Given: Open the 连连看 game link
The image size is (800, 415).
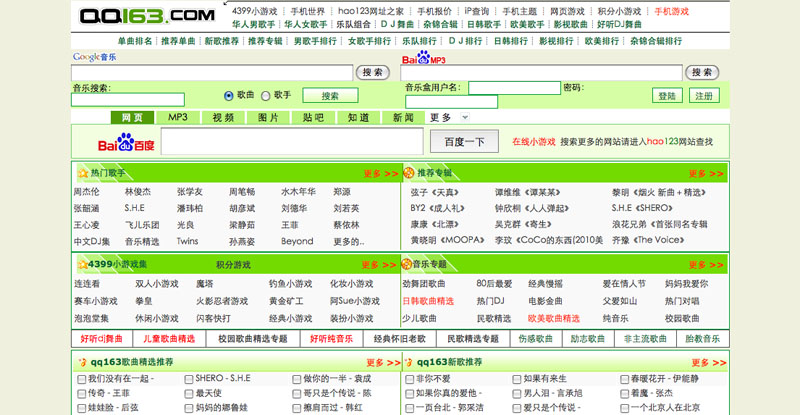Looking at the screenshot, I should click(x=87, y=284).
